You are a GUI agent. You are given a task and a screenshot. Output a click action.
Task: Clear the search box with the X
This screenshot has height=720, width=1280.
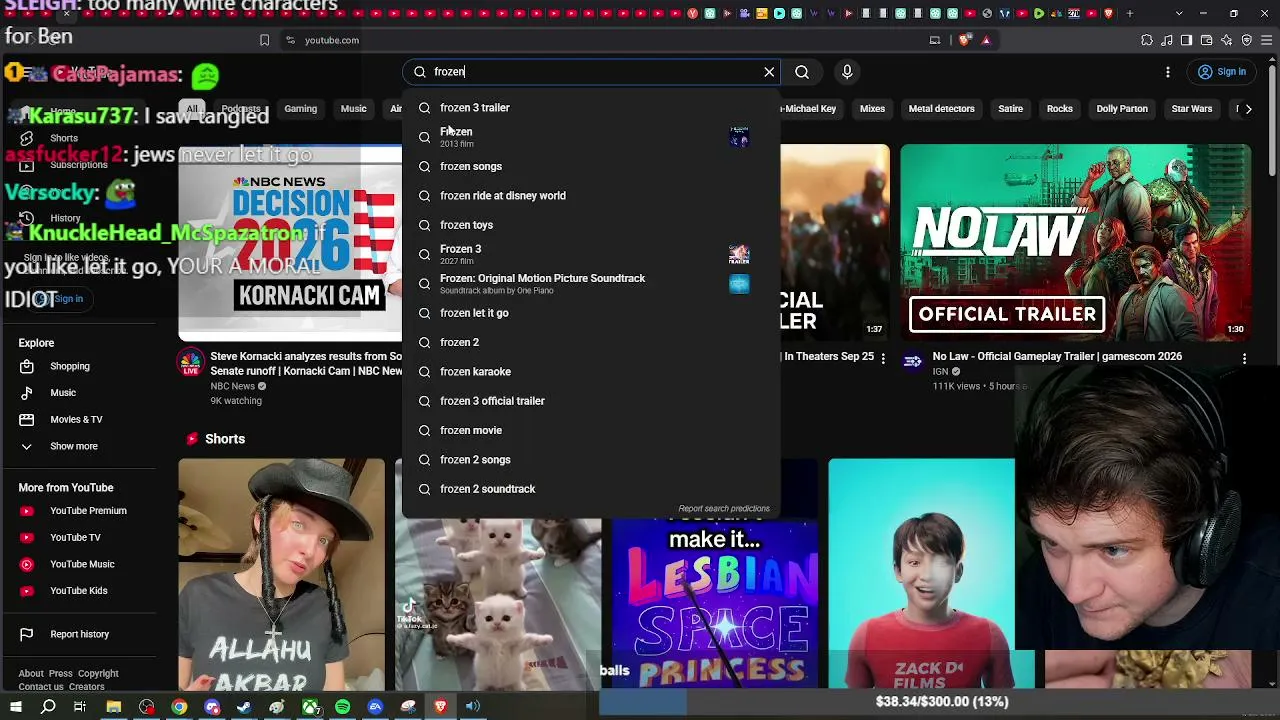tap(769, 72)
